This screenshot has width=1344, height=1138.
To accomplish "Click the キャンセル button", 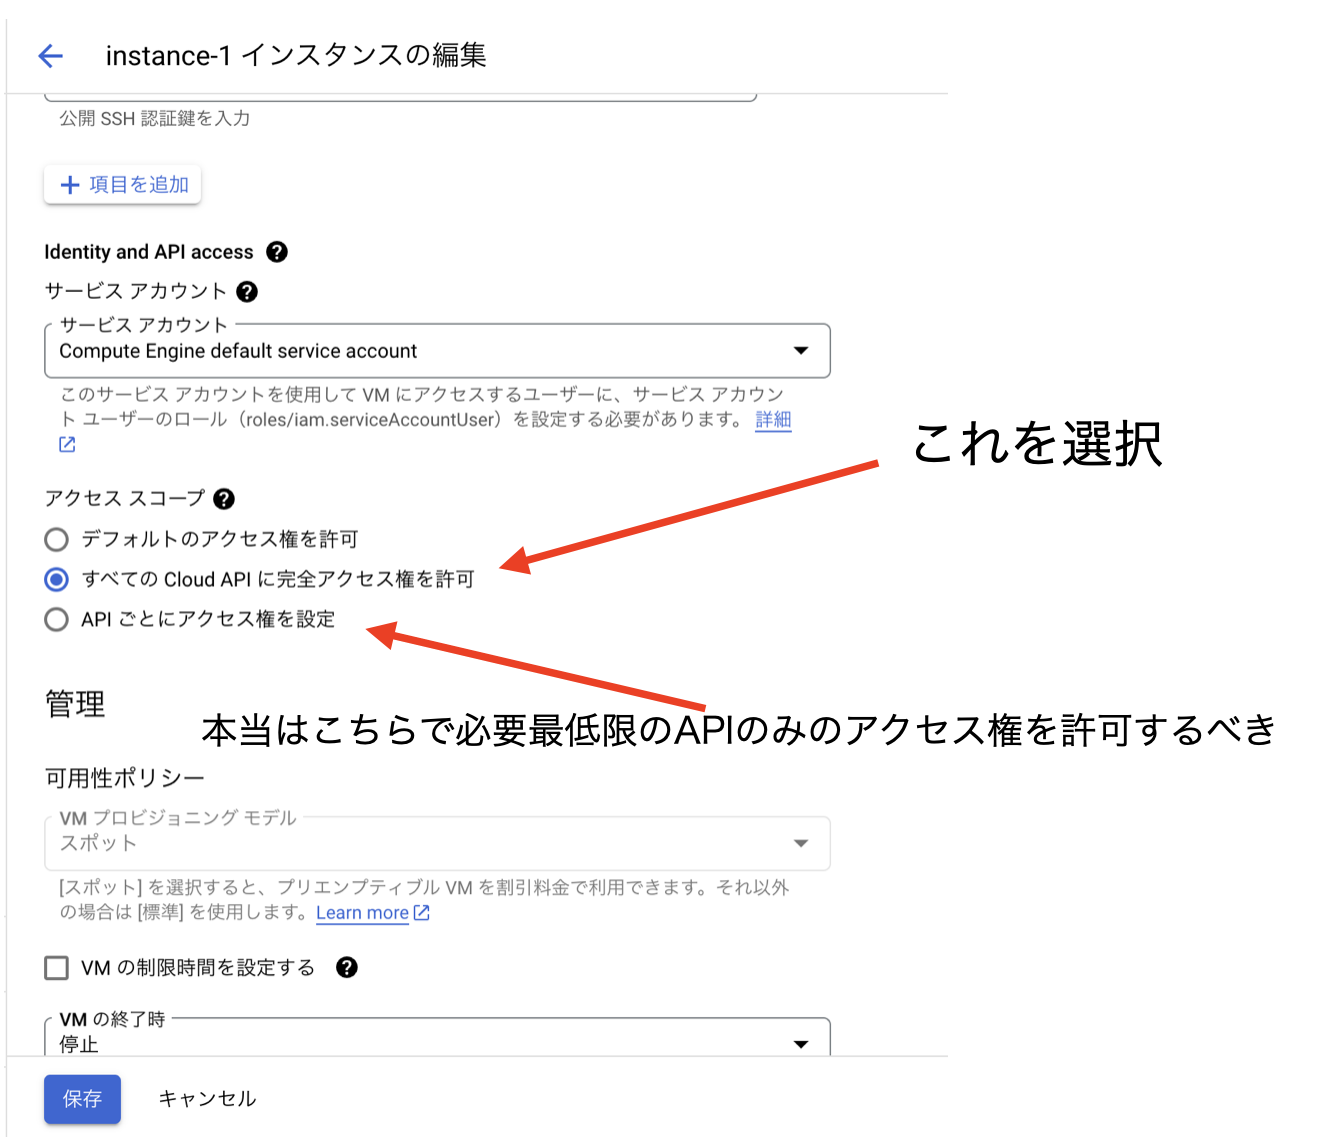I will click(x=206, y=1098).
